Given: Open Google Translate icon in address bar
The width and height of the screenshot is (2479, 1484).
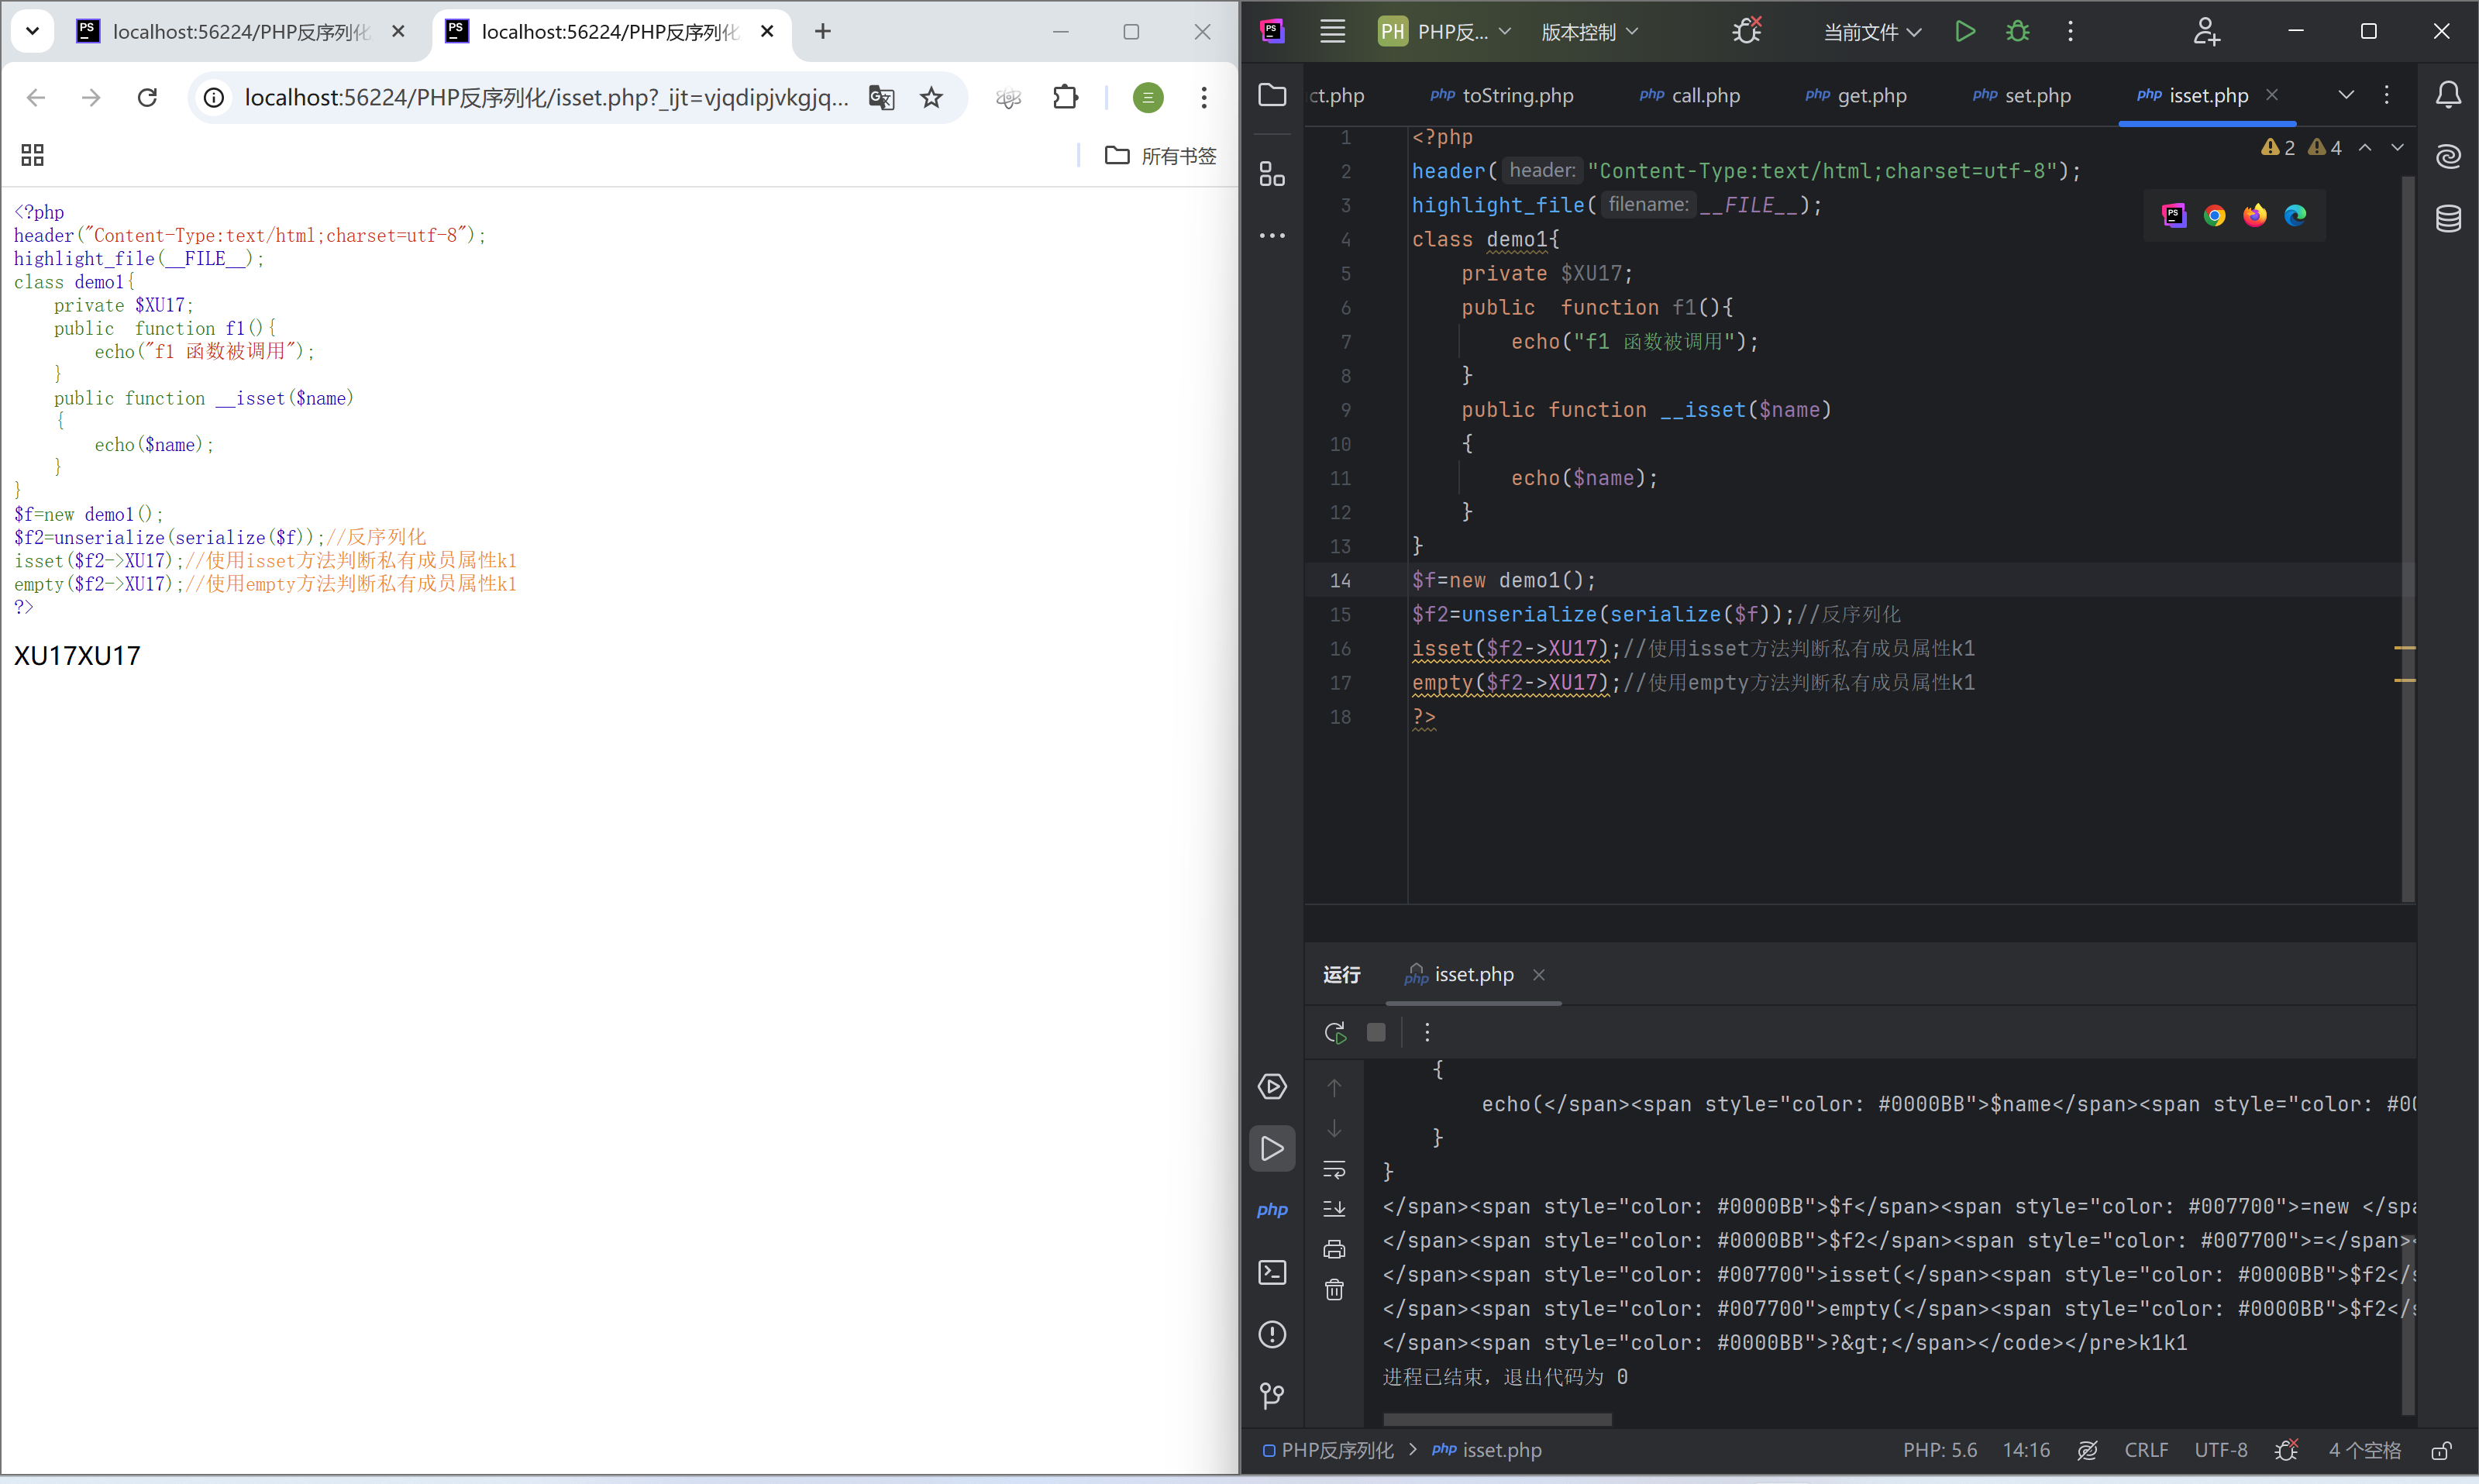Looking at the screenshot, I should click(x=881, y=97).
